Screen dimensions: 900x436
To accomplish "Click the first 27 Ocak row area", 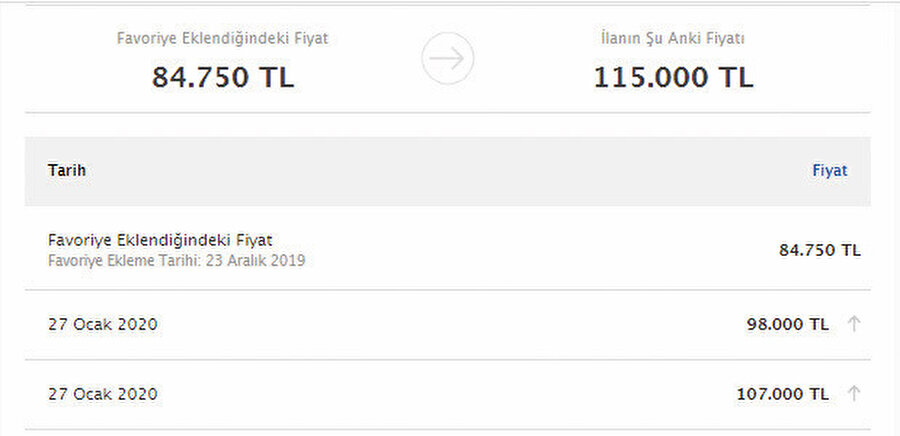I will (448, 325).
